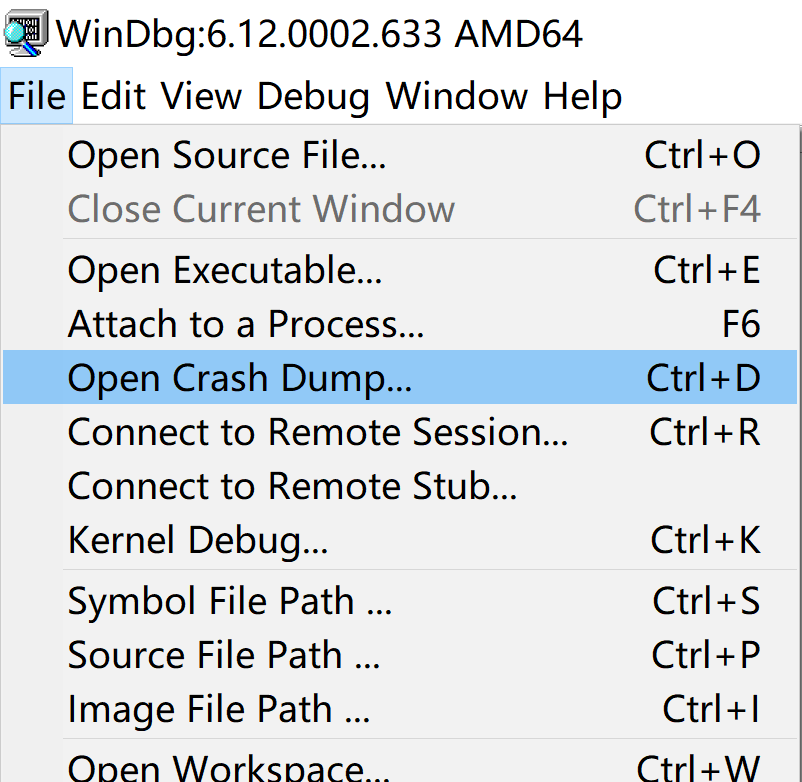This screenshot has width=802, height=782.
Task: Open the Symbol File Path dialog
Action: tap(230, 601)
